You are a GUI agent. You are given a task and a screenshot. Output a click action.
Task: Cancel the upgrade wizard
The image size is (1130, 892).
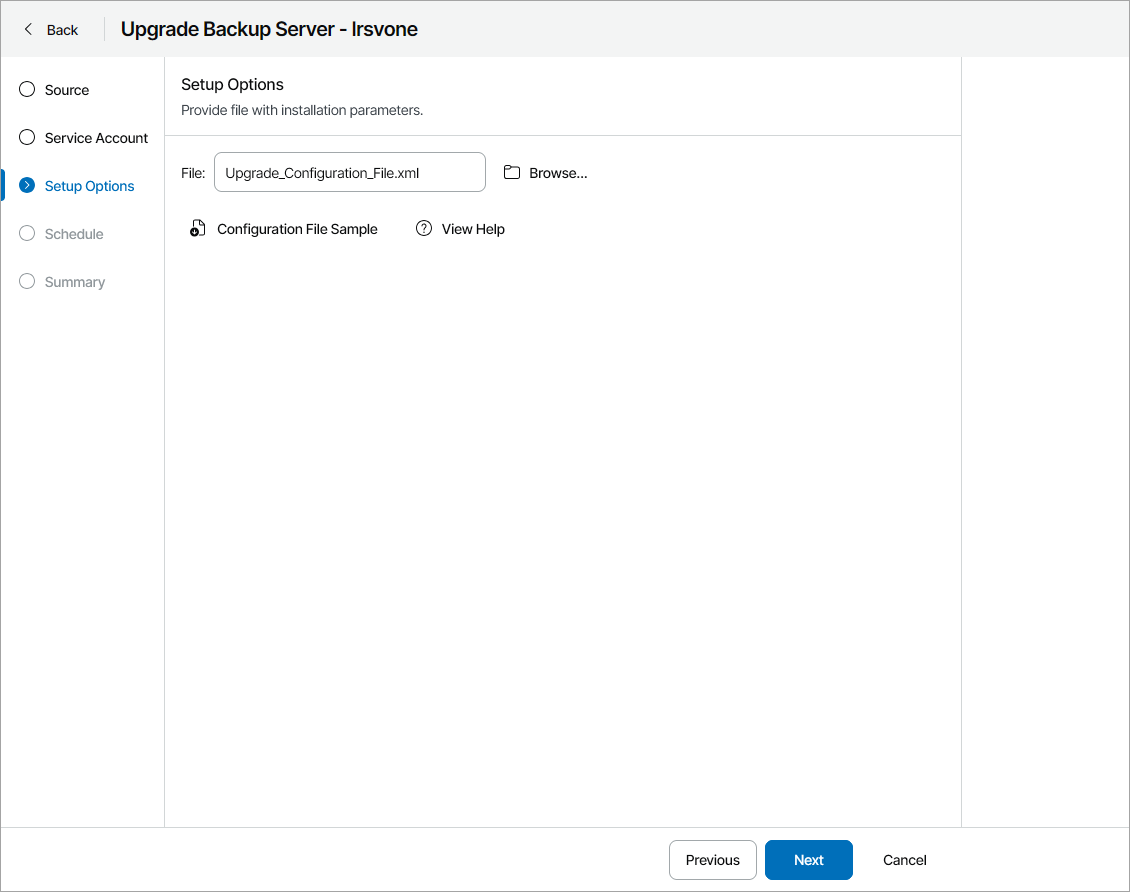point(904,860)
